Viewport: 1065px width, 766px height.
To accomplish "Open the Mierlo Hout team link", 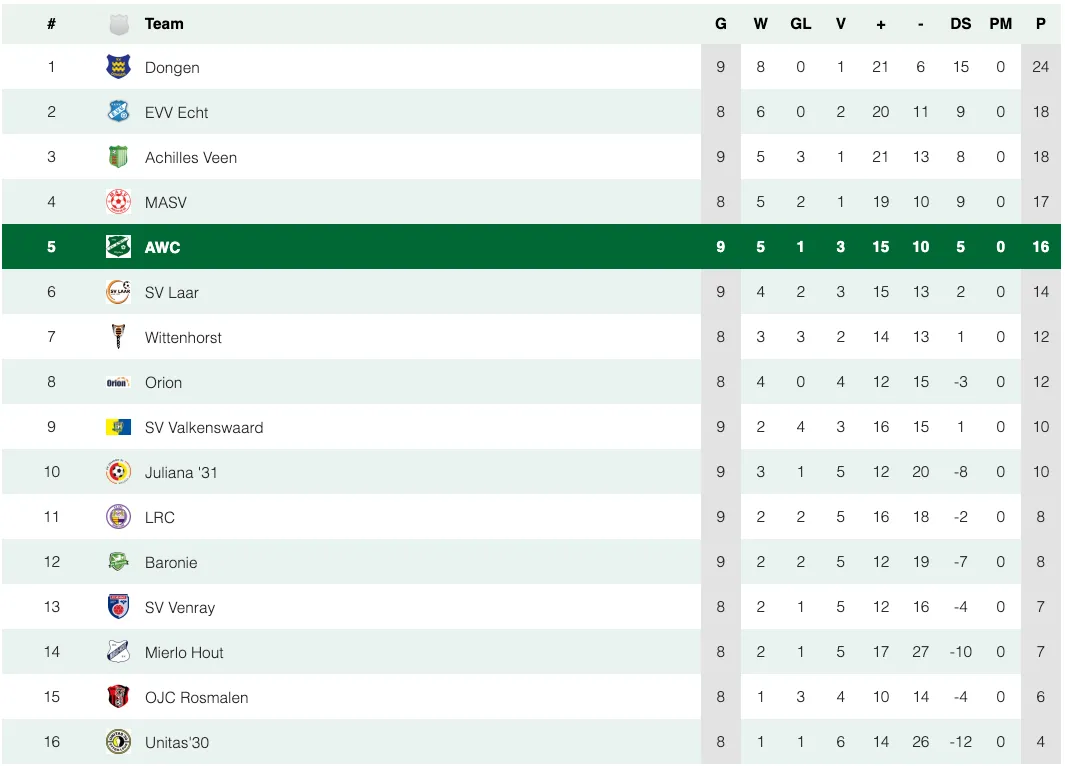I will [184, 652].
